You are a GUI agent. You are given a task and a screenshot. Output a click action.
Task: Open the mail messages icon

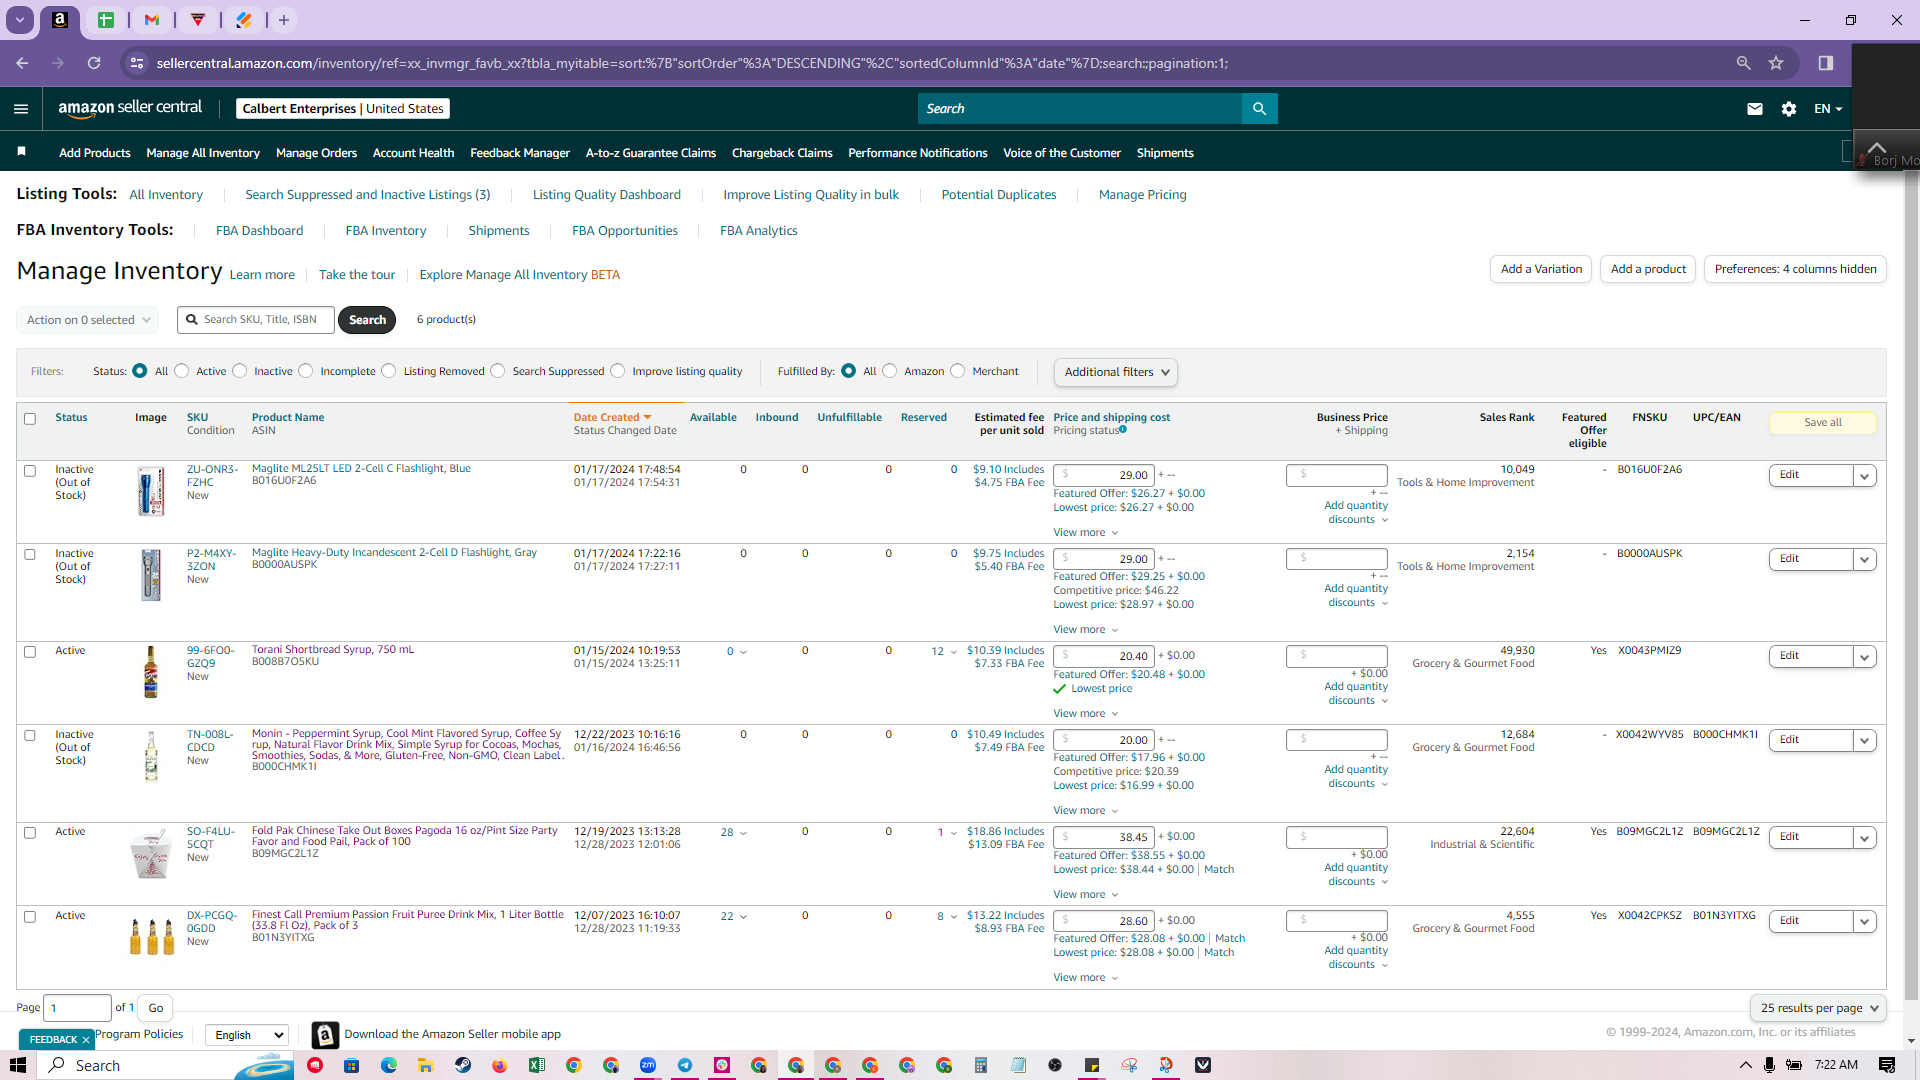pyautogui.click(x=1755, y=109)
